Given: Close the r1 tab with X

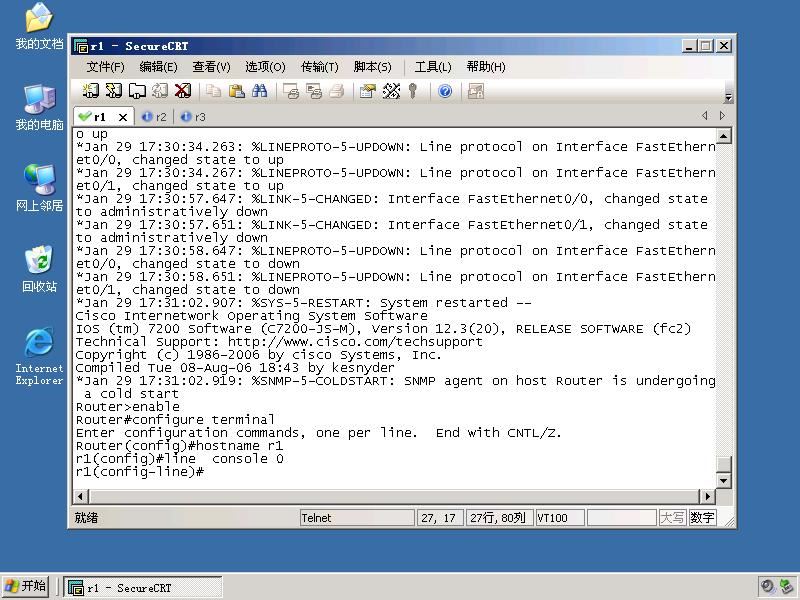Looking at the screenshot, I should click(x=123, y=117).
